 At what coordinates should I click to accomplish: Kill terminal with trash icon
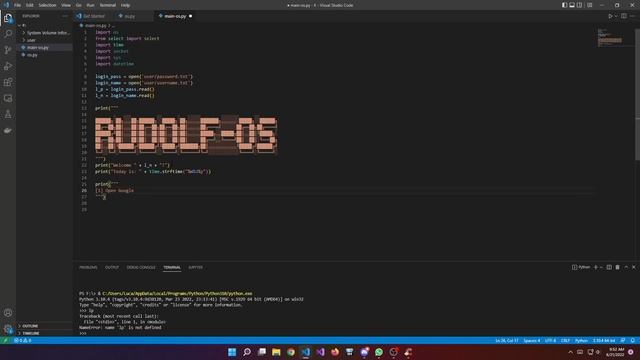618,267
